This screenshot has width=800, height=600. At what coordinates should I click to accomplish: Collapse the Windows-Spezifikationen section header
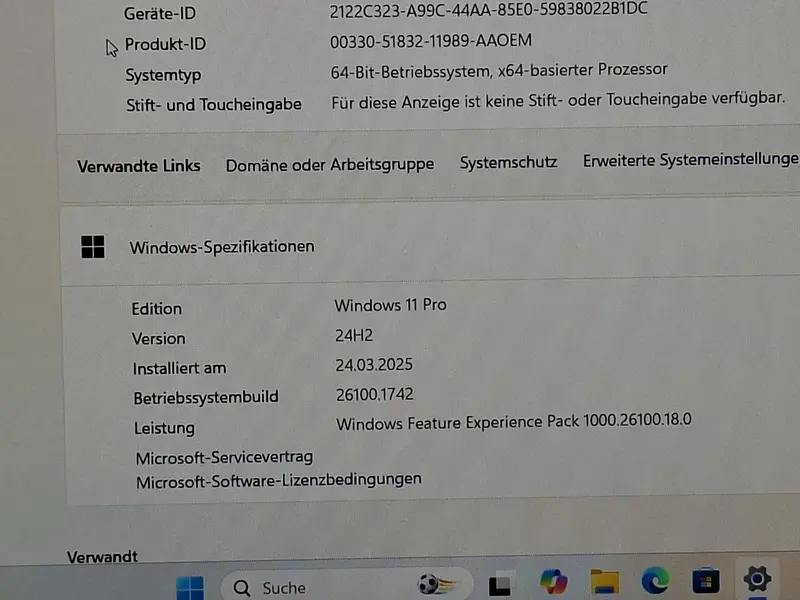click(430, 246)
